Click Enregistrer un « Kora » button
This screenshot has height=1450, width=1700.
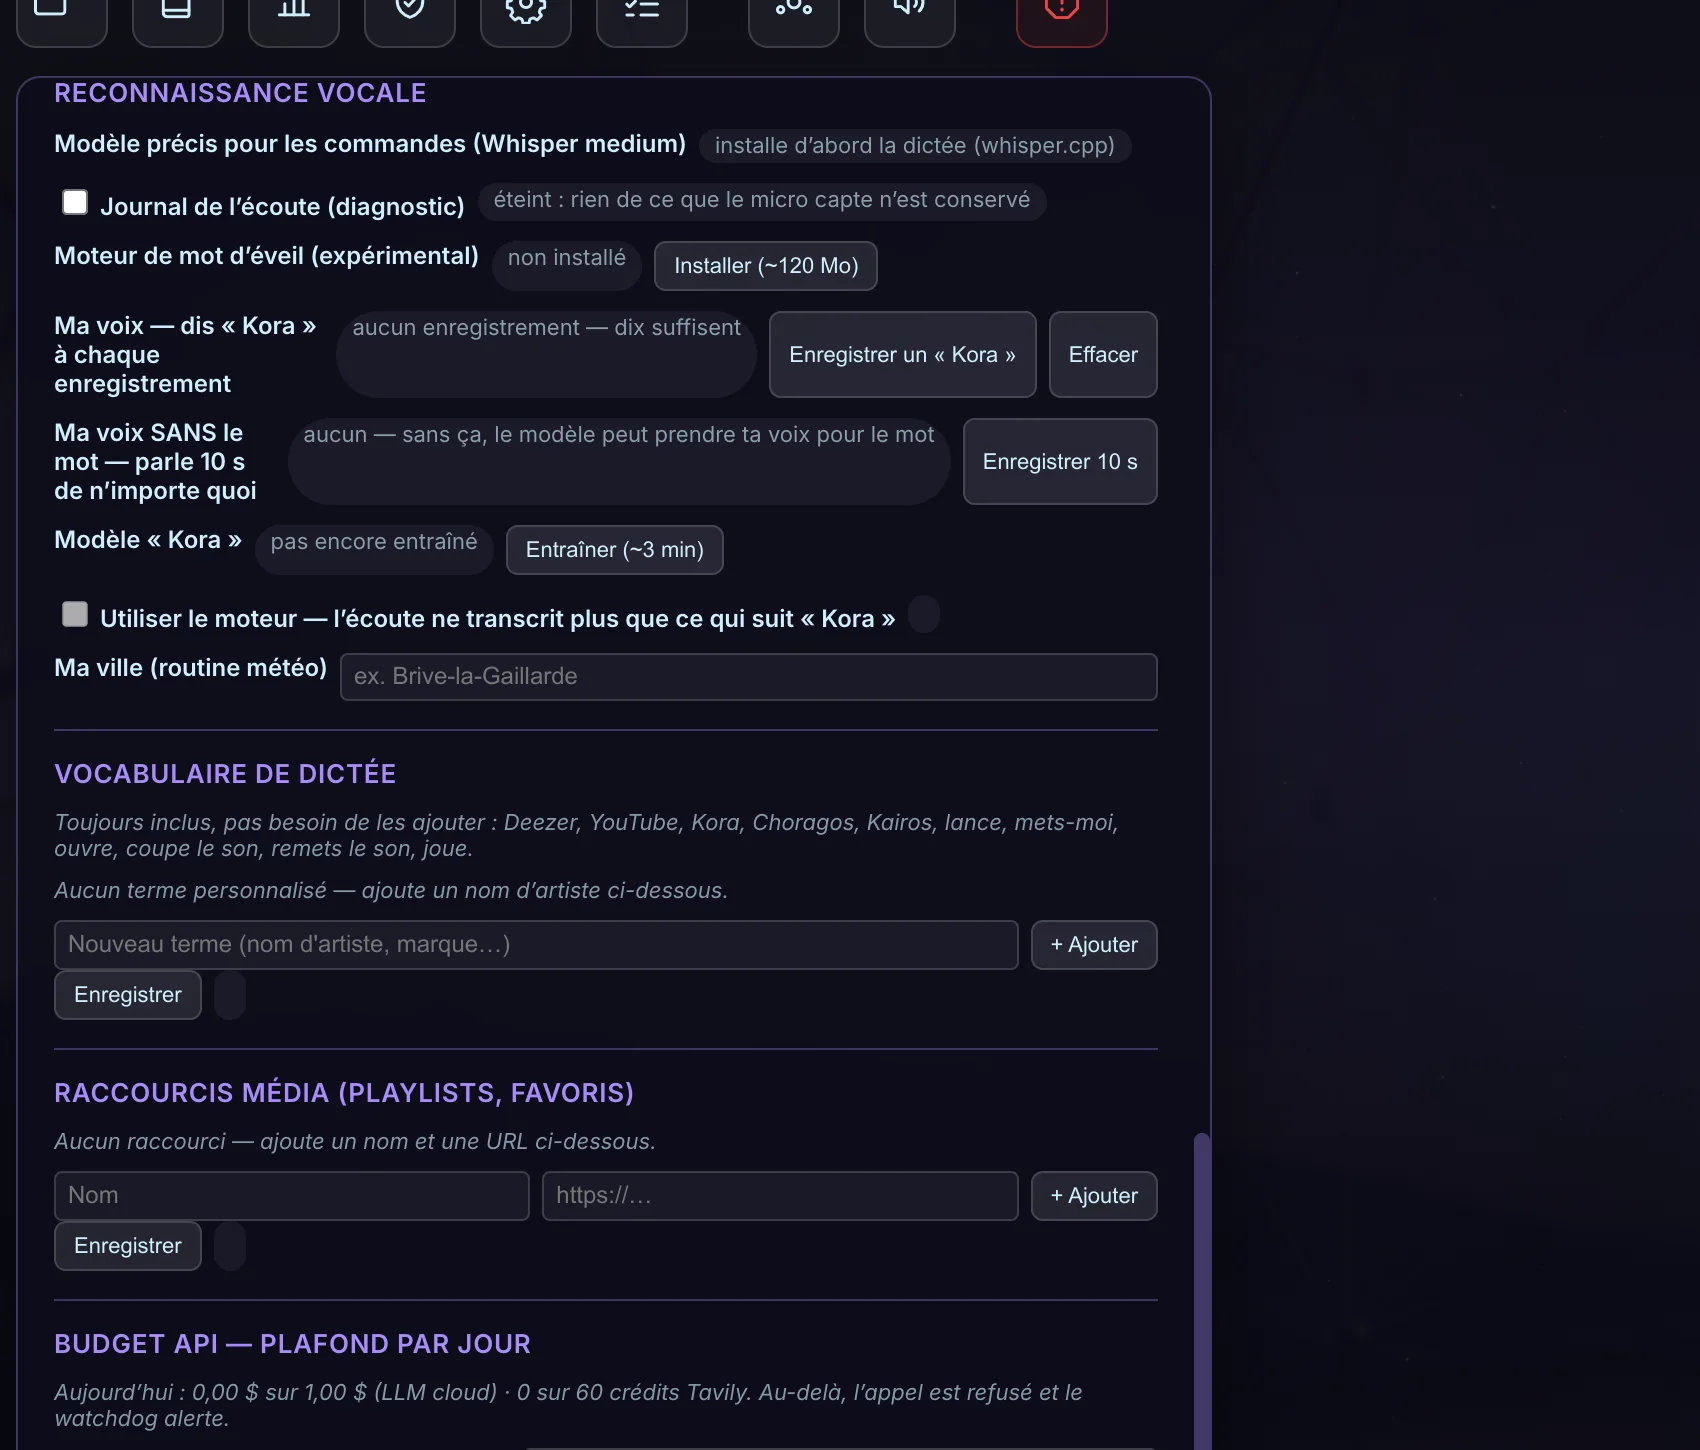pos(902,354)
